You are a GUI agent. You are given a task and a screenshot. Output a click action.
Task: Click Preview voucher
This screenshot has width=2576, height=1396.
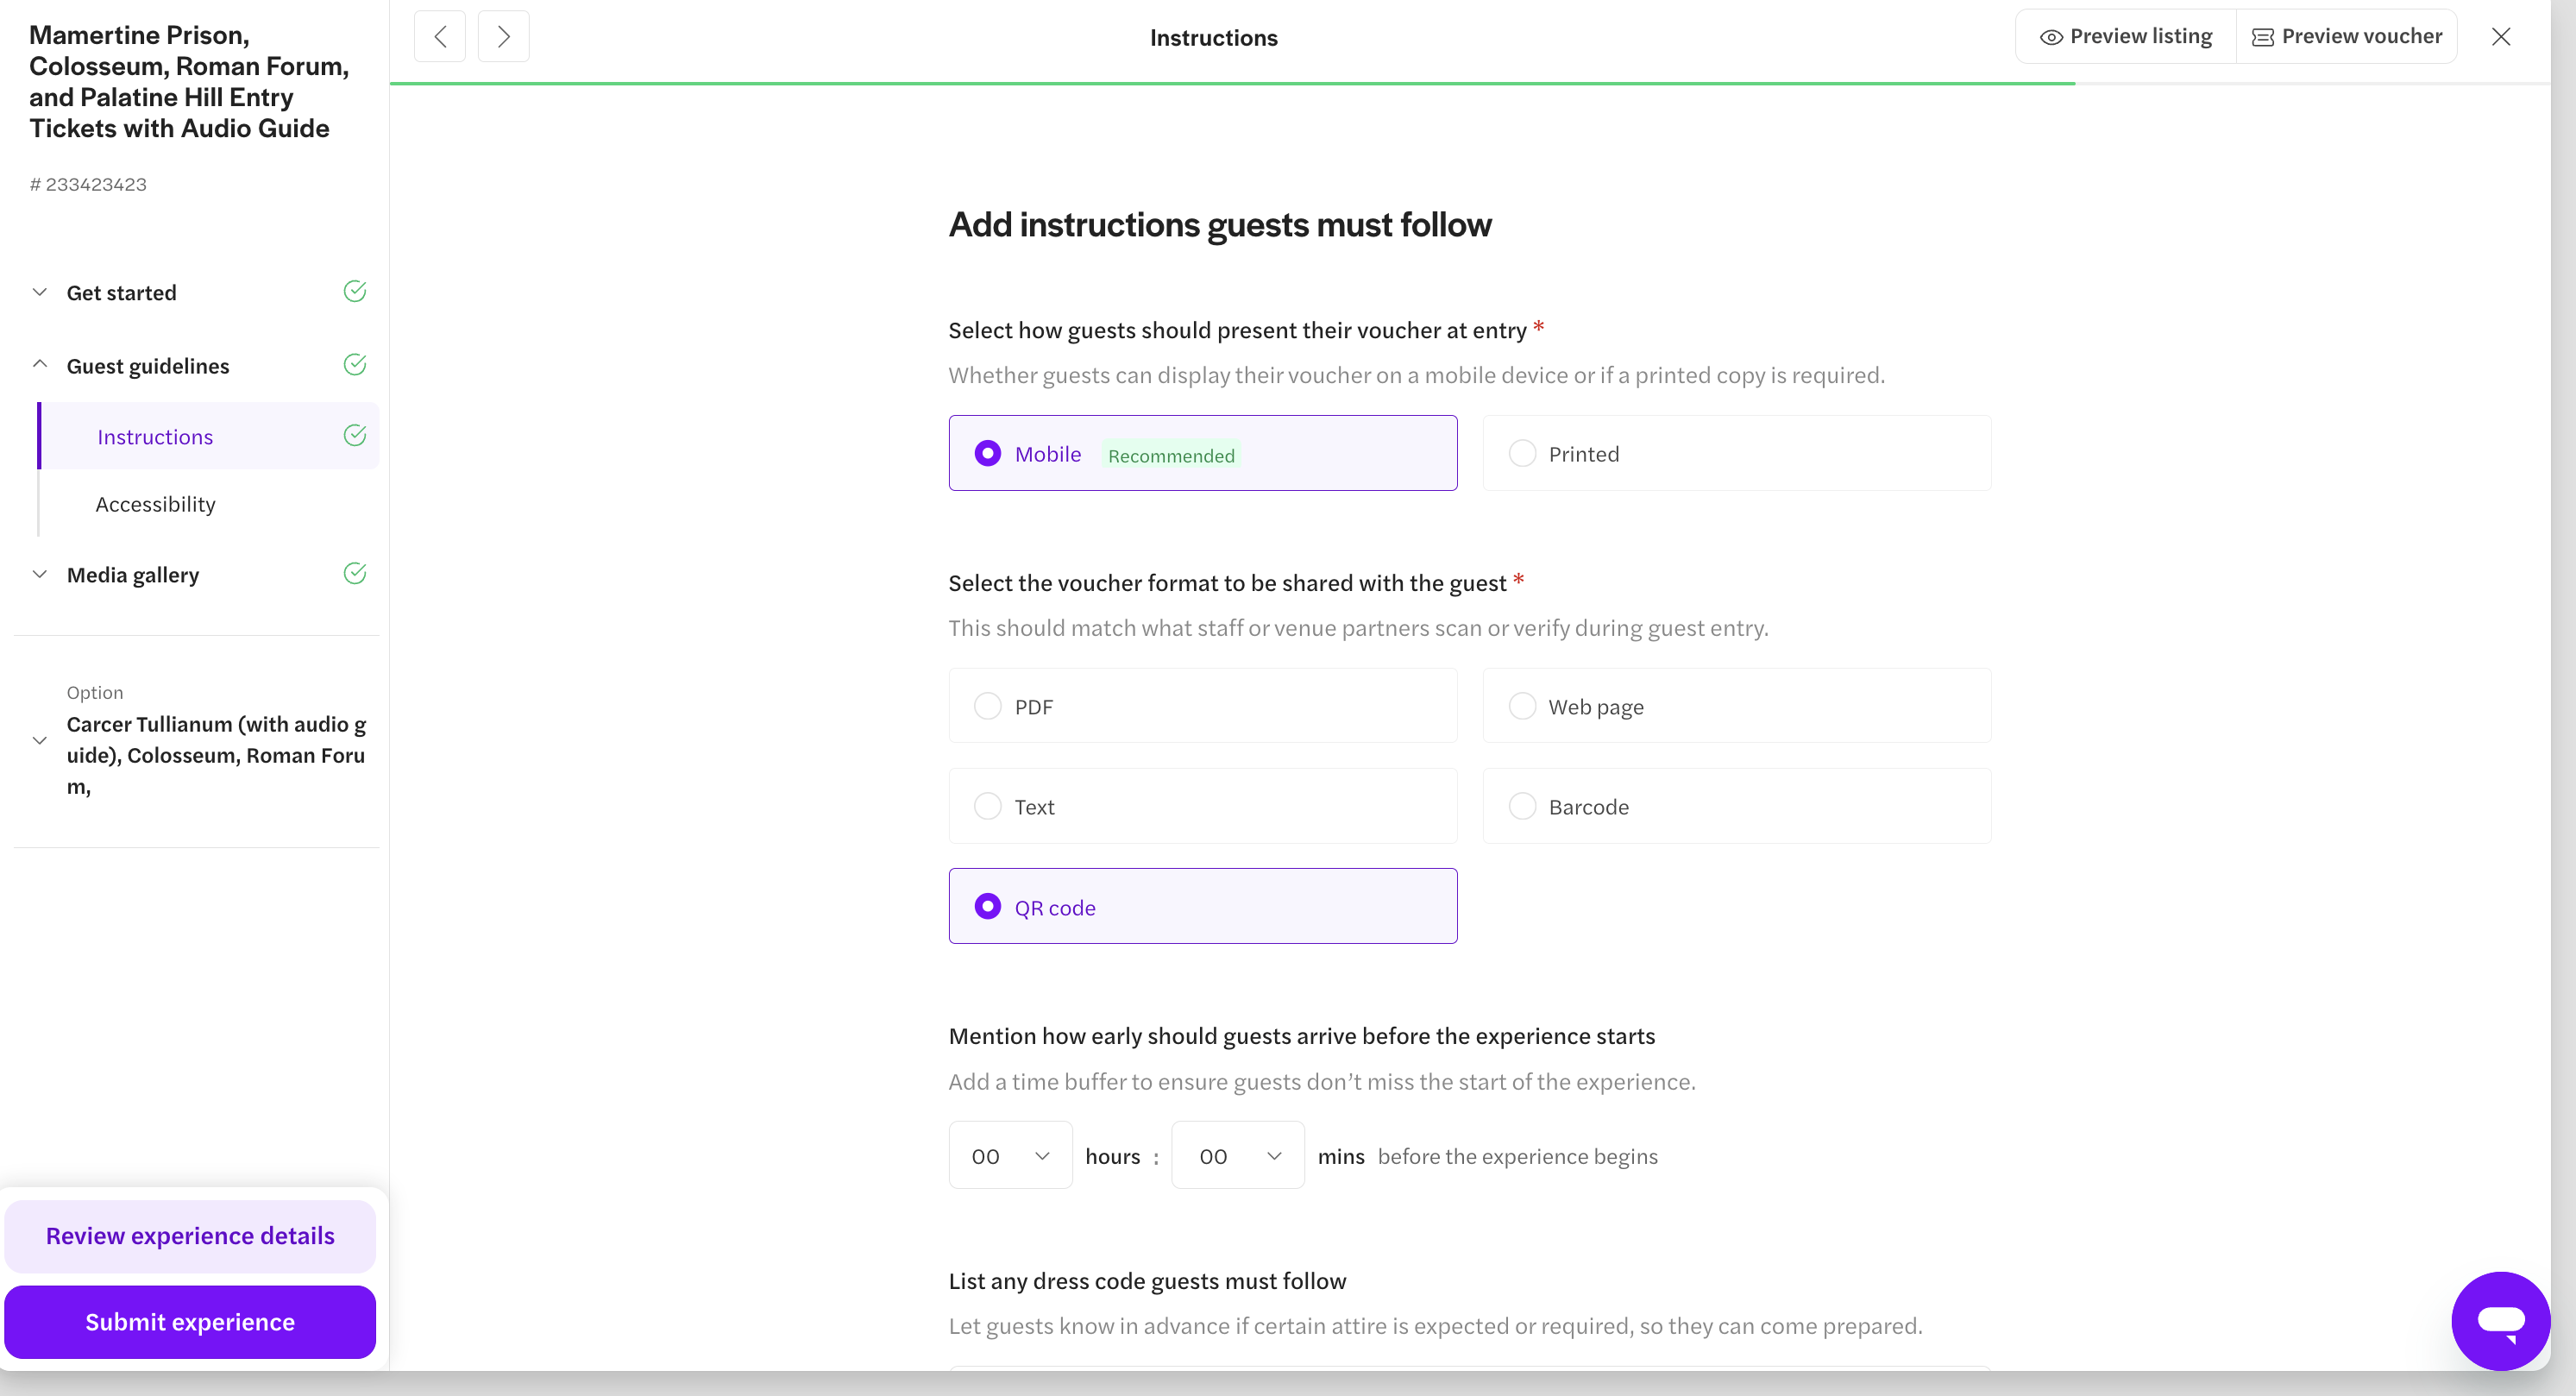click(2346, 37)
